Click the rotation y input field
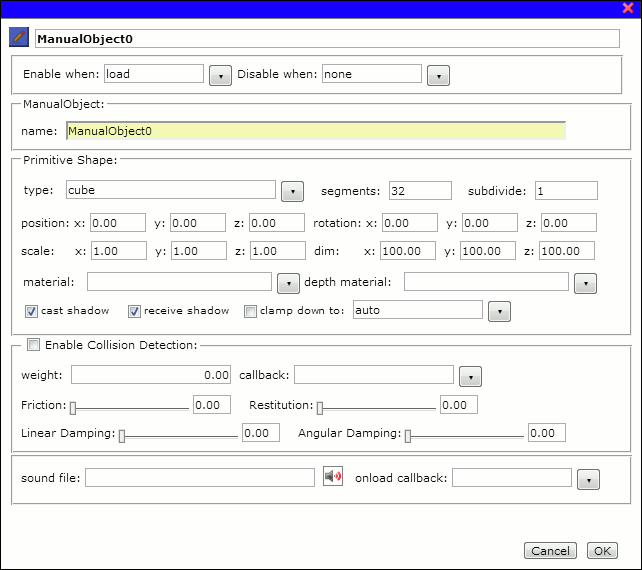Screen dimensions: 642x570 (x=490, y=223)
